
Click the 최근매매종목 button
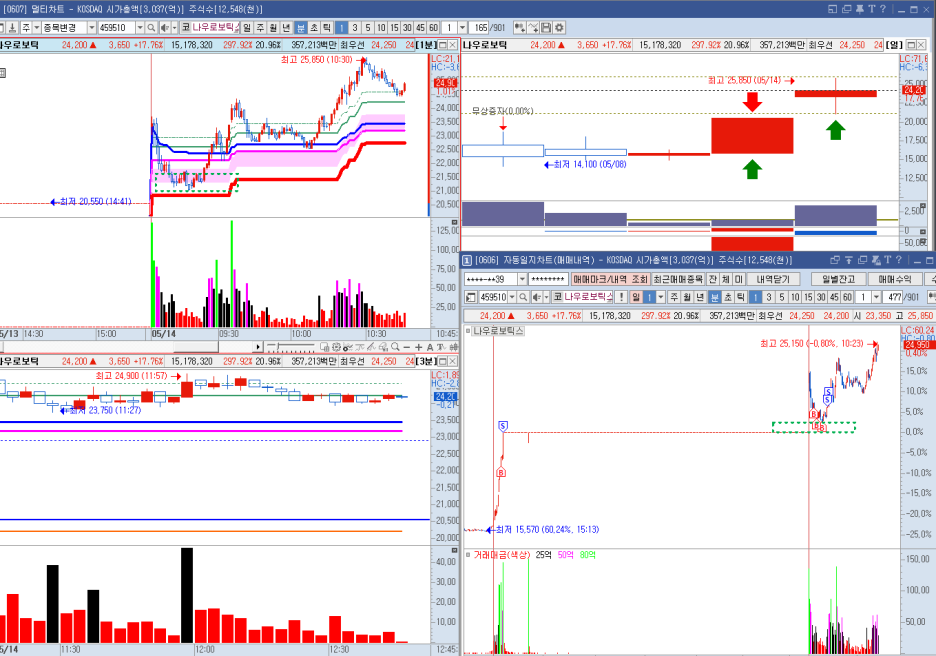point(678,279)
